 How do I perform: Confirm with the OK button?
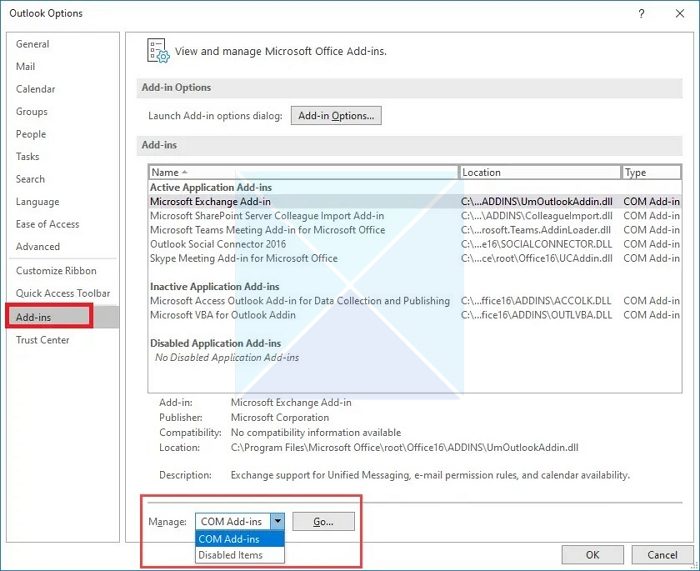(x=592, y=554)
